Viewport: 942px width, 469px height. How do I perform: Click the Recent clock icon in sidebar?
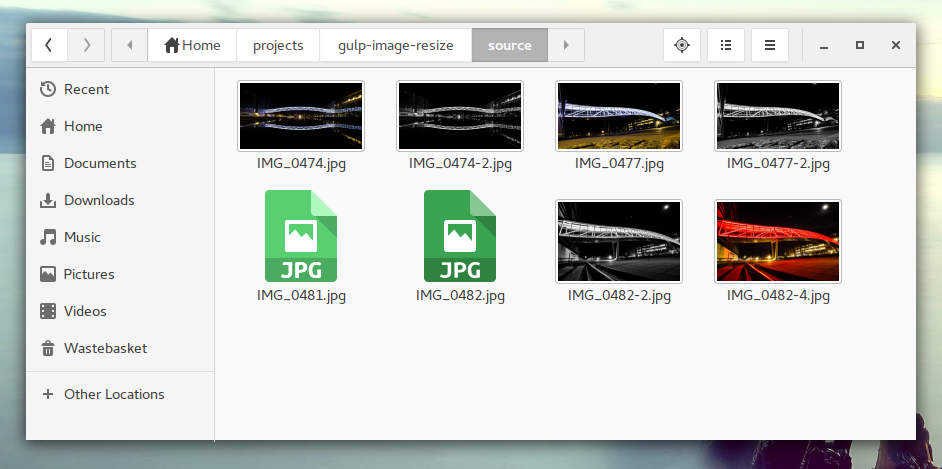(48, 89)
